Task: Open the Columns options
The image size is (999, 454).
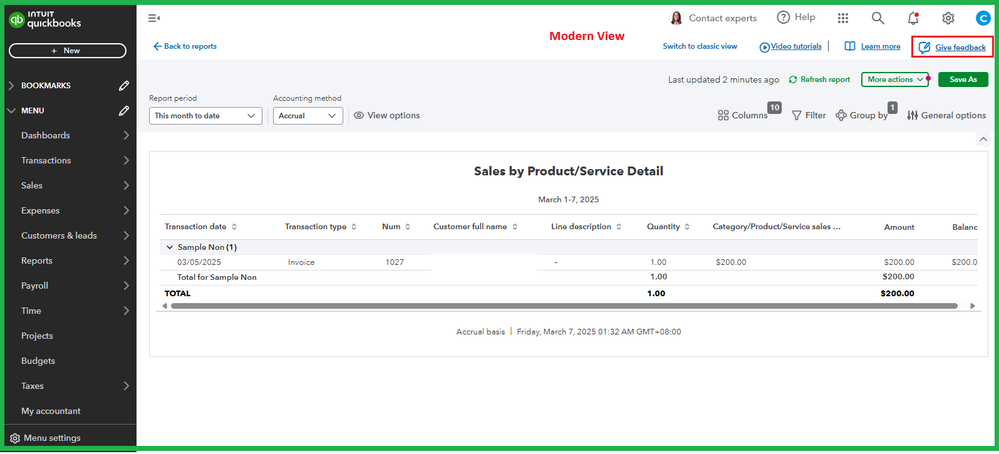Action: (x=743, y=115)
